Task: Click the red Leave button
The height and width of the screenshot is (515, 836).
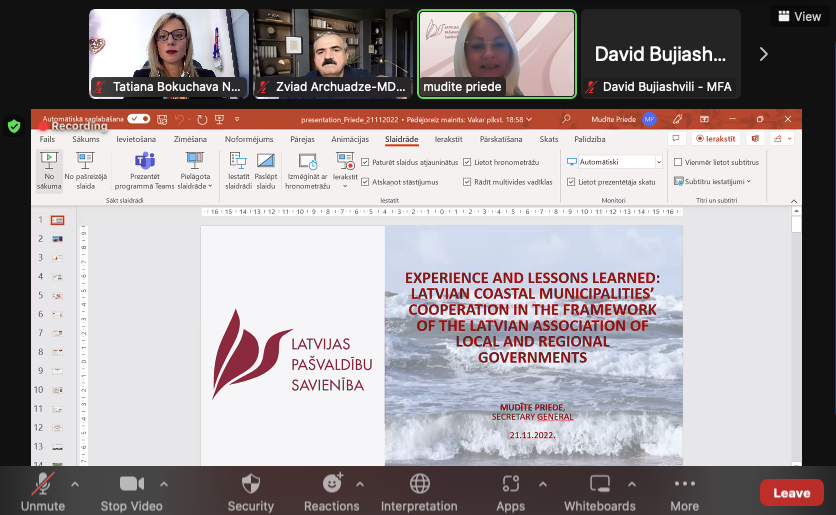Action: (x=791, y=493)
